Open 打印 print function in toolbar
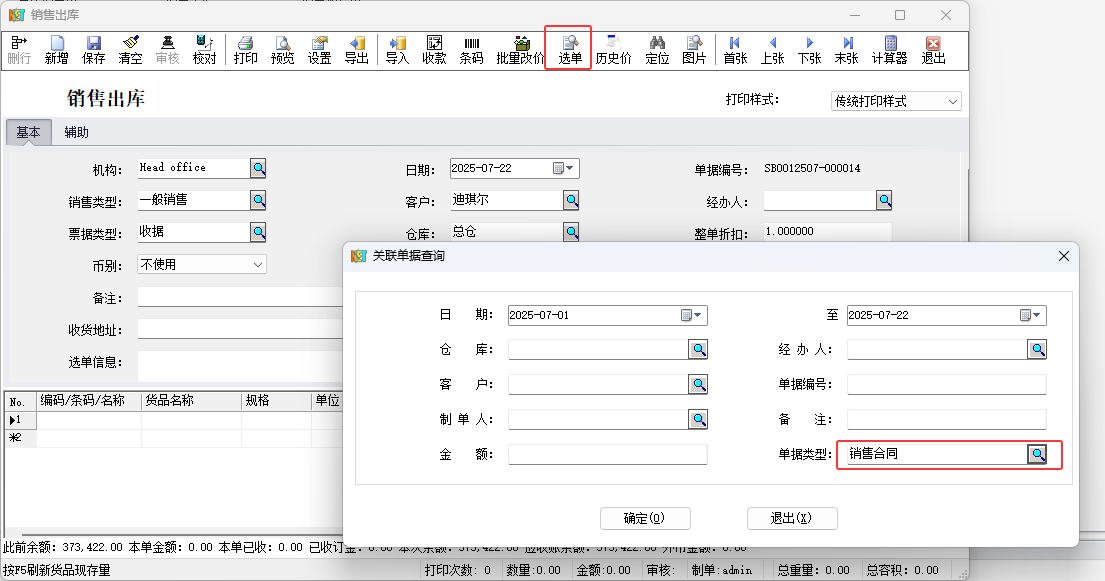Viewport: 1105px width, 581px height. (x=245, y=49)
